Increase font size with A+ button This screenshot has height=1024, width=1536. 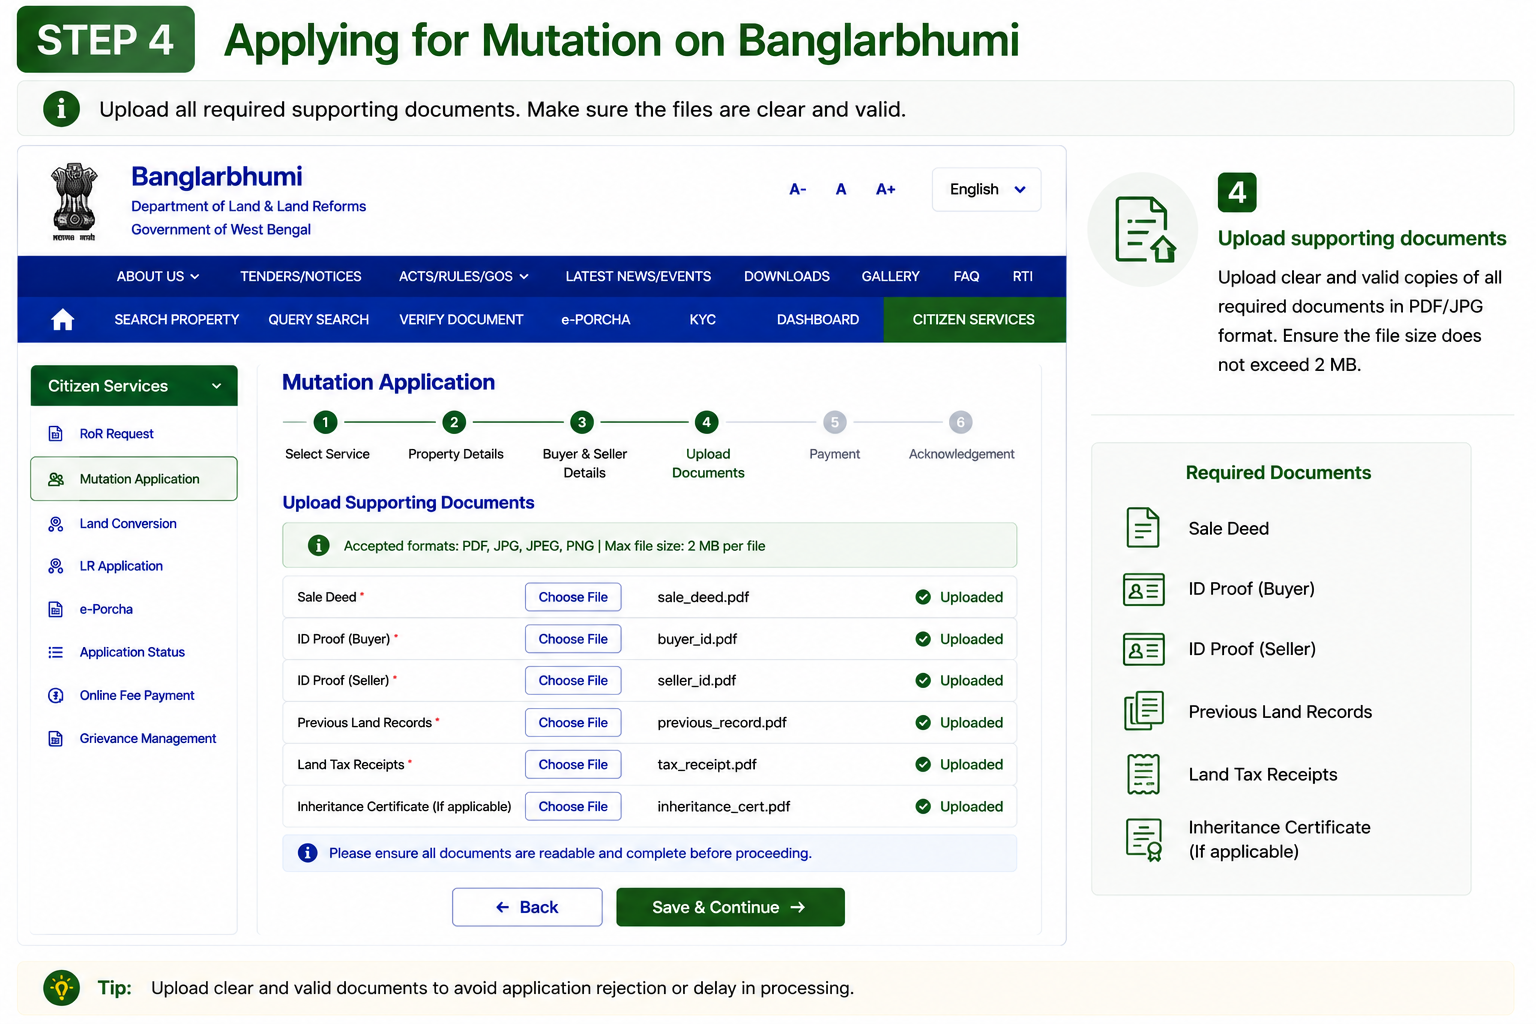tap(886, 189)
